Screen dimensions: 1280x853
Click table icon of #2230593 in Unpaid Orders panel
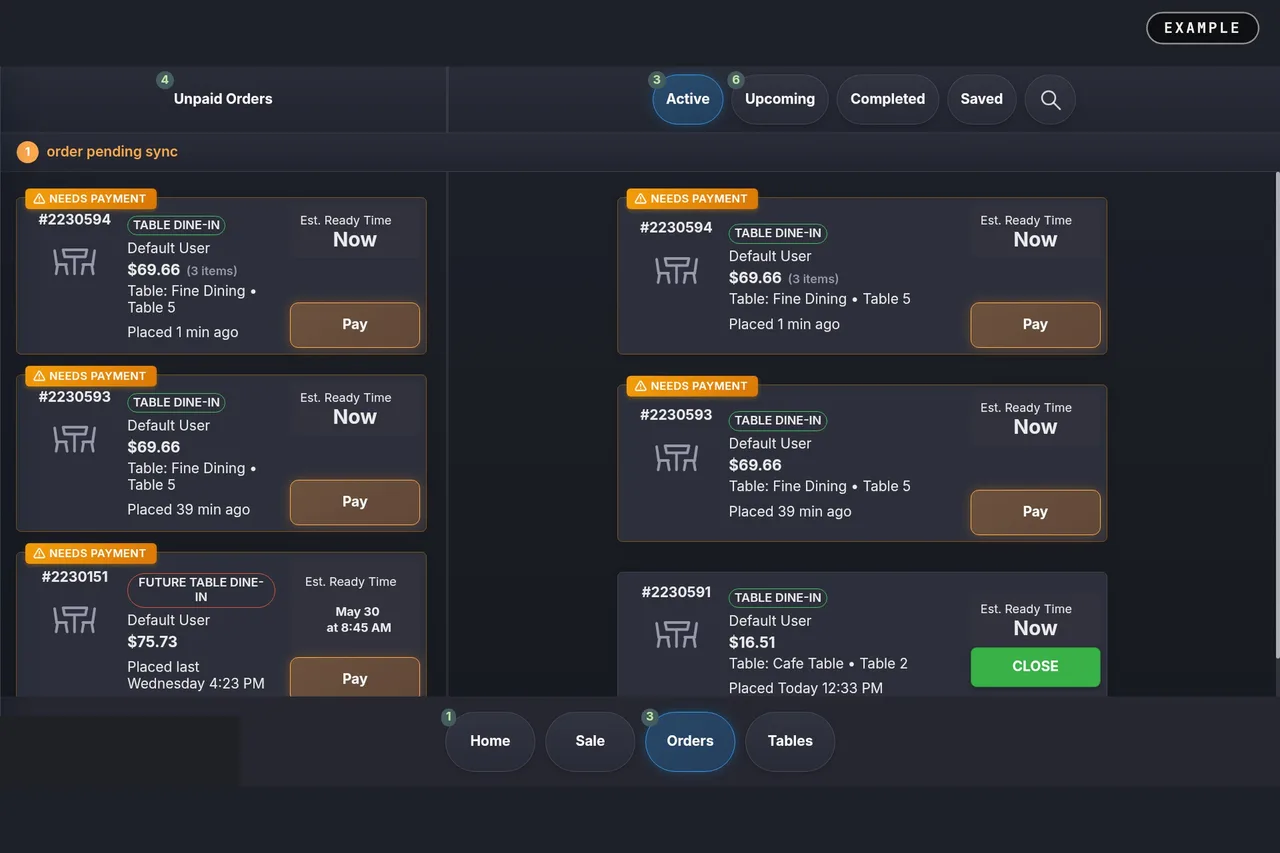[x=74, y=439]
